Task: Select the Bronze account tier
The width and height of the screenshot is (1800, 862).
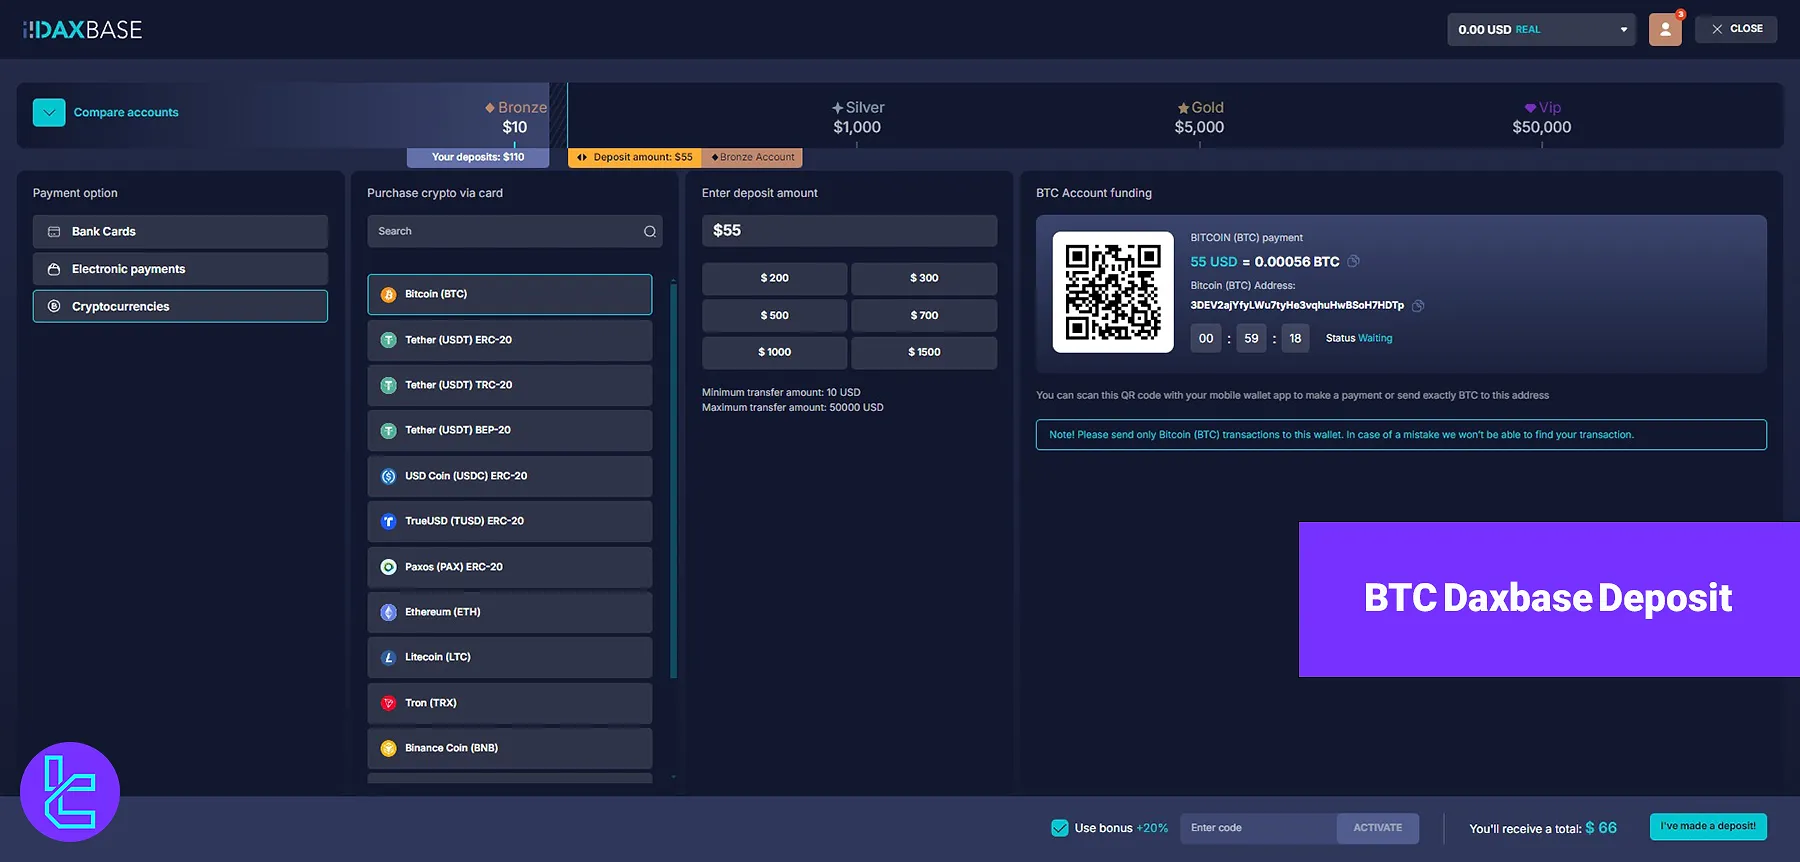Action: click(x=516, y=117)
